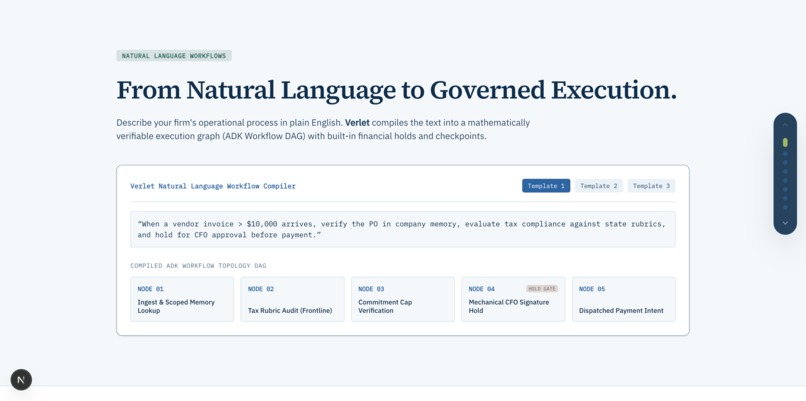Open the Next.js dev tools N icon
806x401 pixels.
click(x=21, y=380)
